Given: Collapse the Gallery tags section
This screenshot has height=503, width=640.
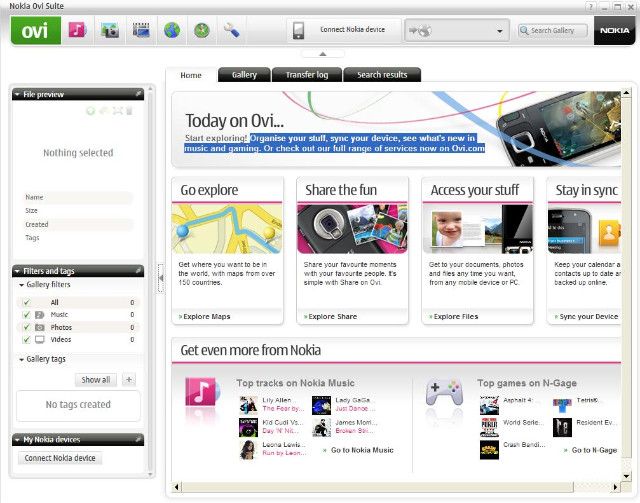Looking at the screenshot, I should coord(21,360).
